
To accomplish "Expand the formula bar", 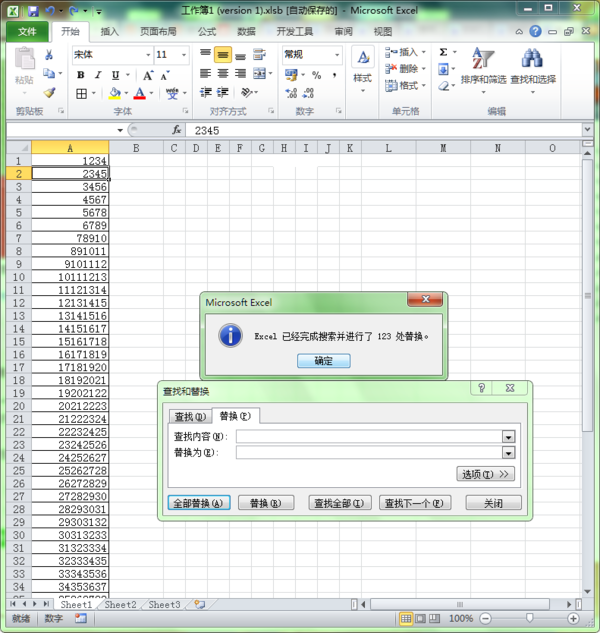I will click(x=587, y=130).
